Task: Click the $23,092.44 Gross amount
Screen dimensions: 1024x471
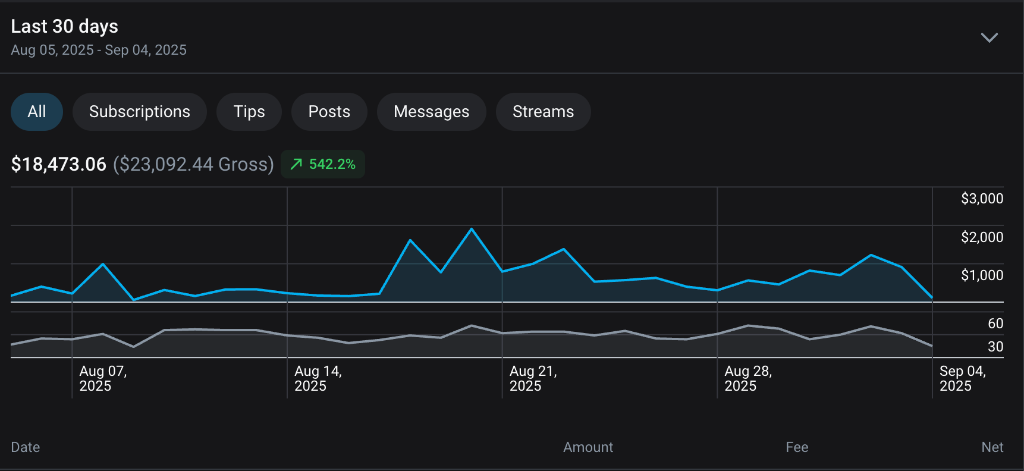Action: point(193,164)
